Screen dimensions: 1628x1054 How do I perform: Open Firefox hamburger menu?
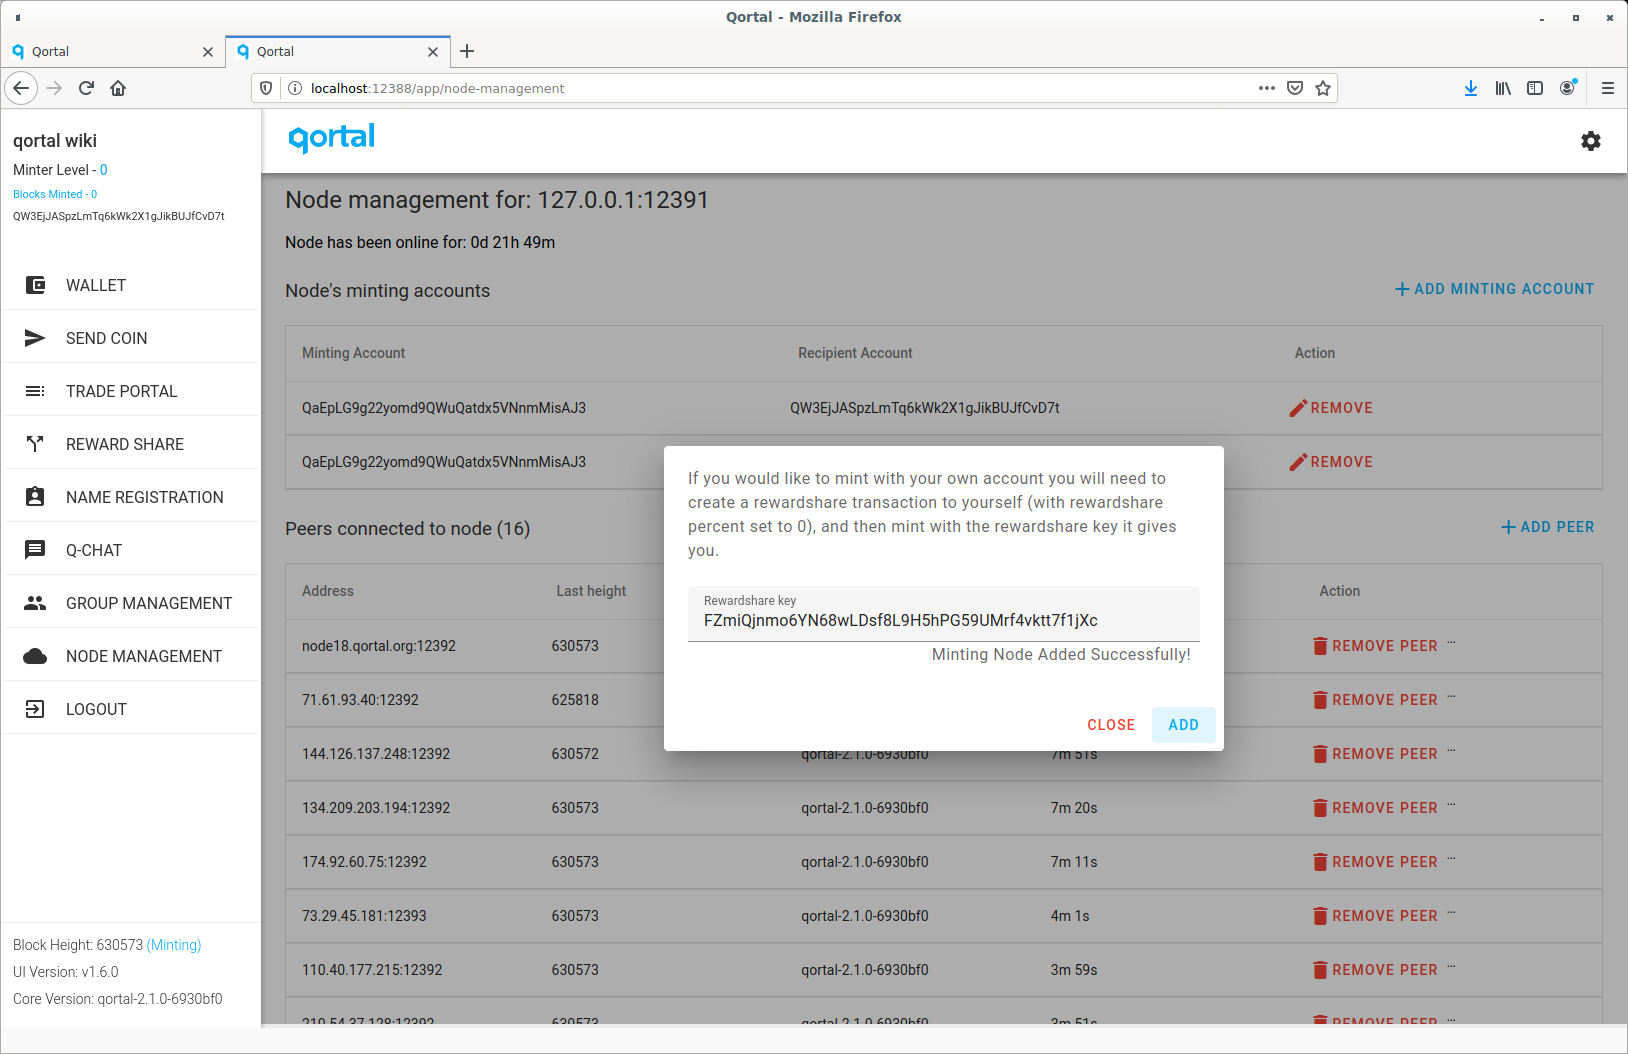1608,88
